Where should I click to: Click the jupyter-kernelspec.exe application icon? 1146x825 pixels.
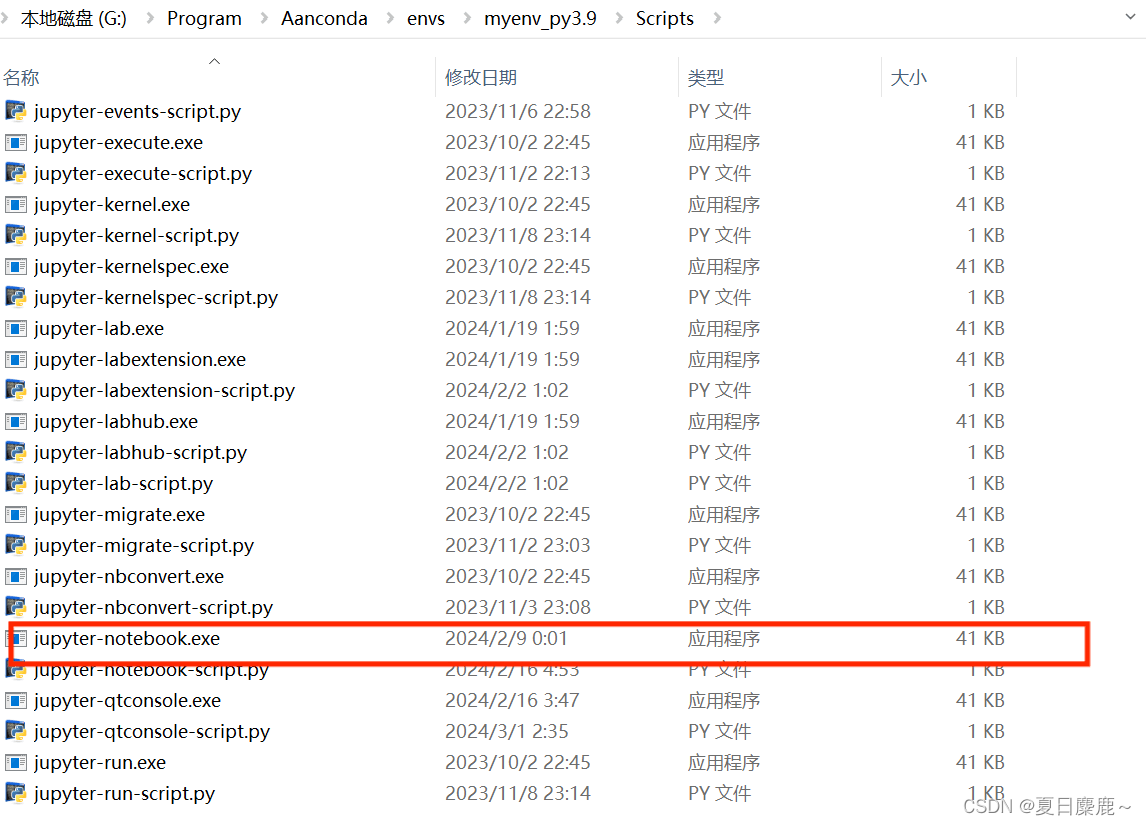pos(16,267)
